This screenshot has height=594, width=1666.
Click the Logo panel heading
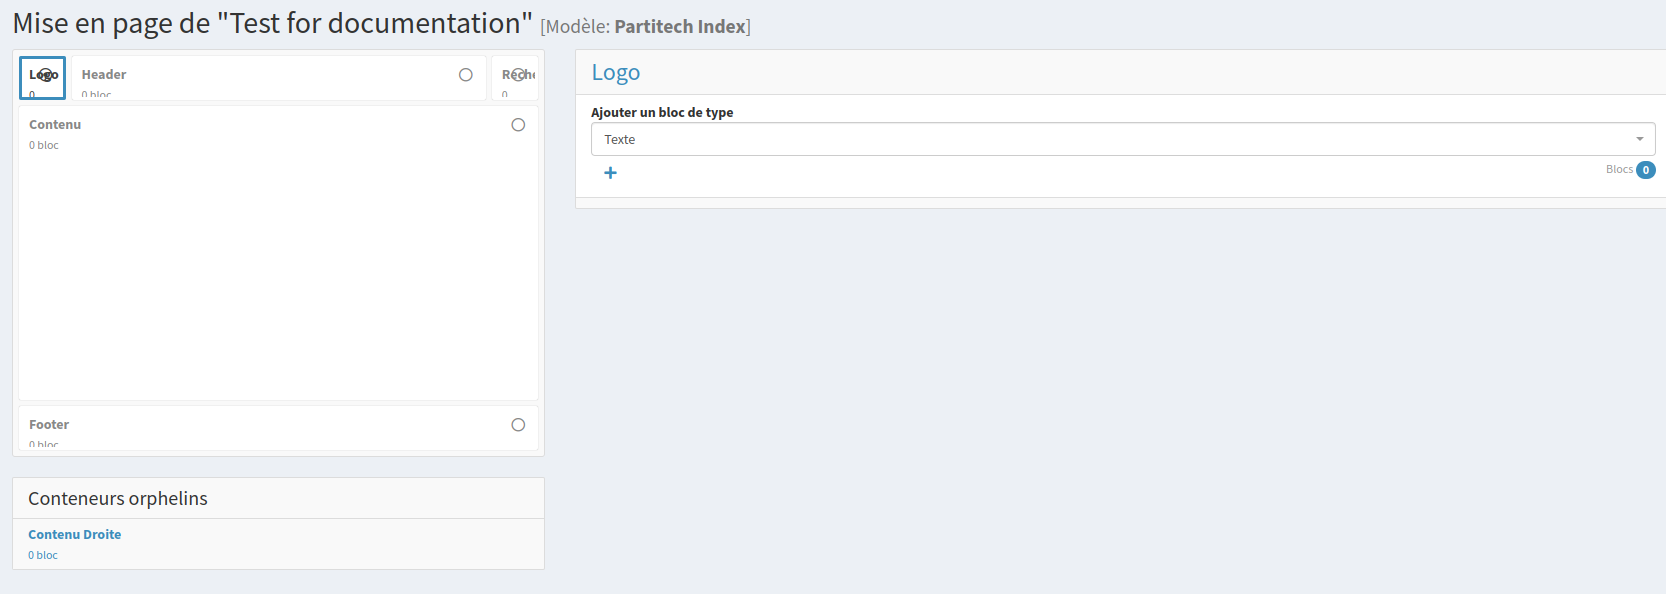pos(616,73)
